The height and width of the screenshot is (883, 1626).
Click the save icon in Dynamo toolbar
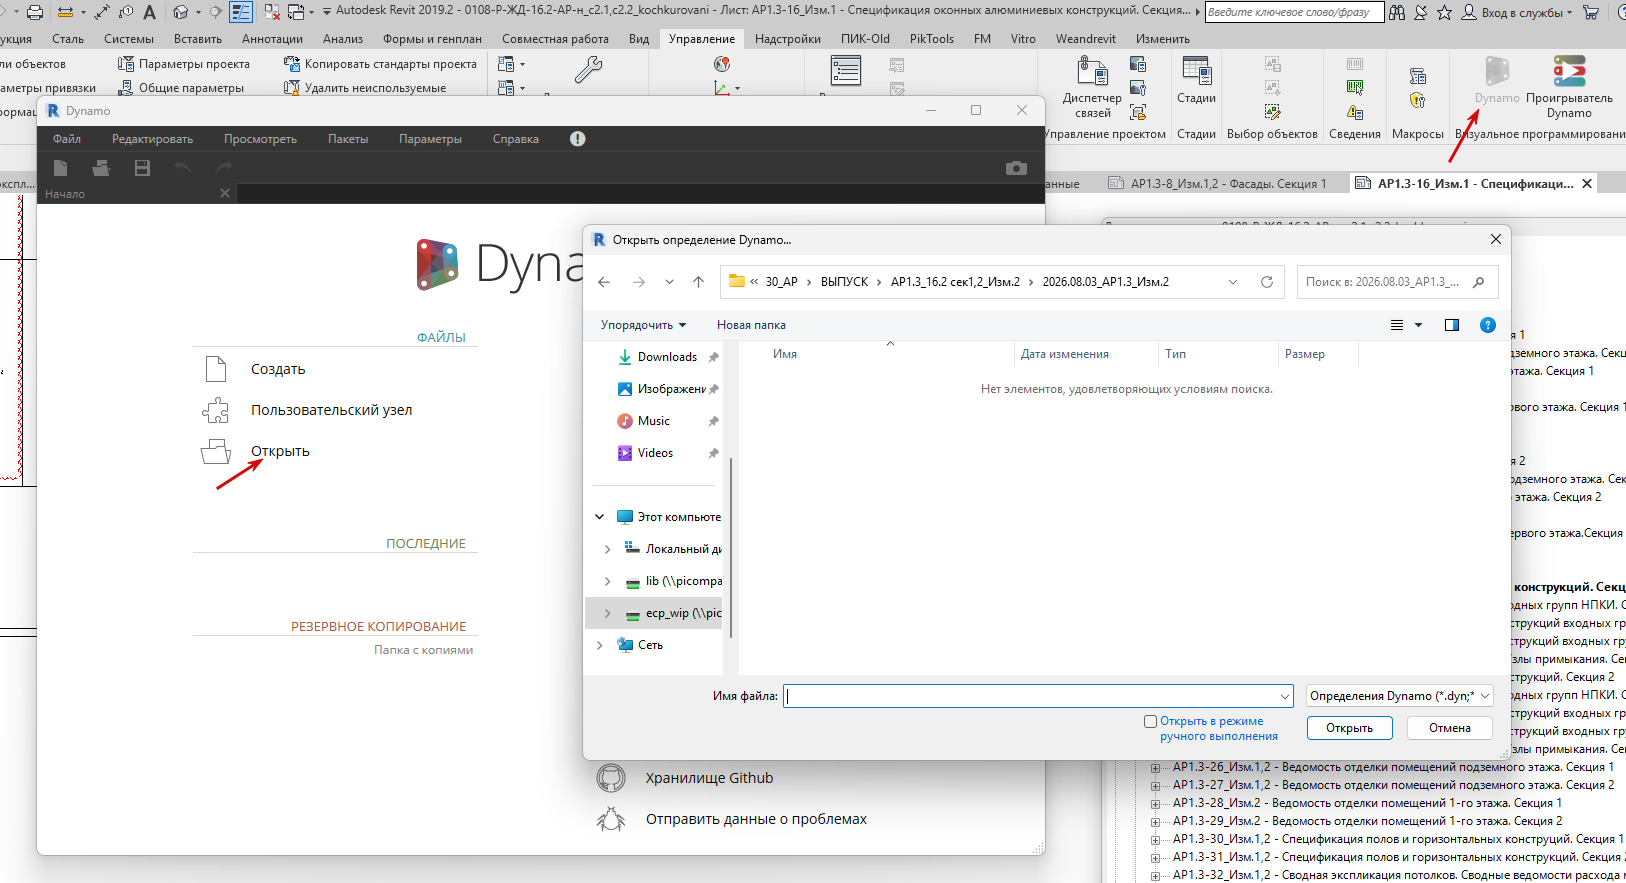point(142,168)
